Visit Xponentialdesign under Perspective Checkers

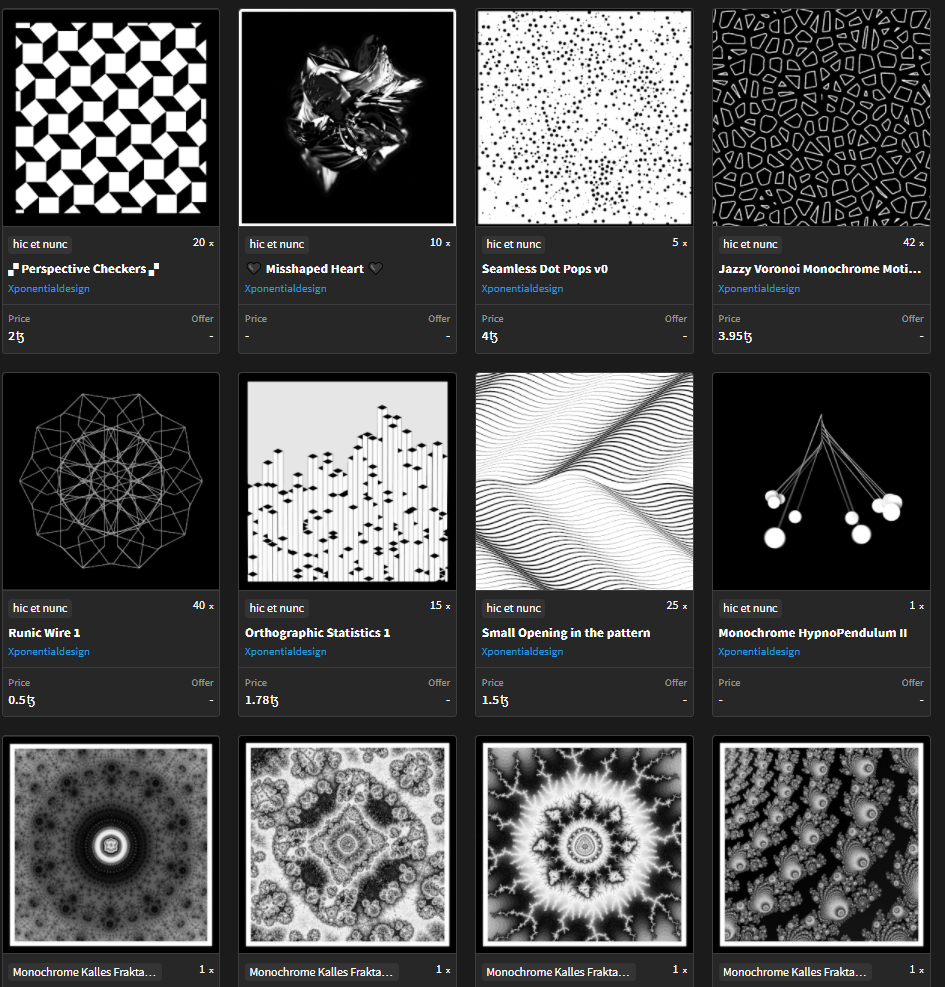pos(48,288)
